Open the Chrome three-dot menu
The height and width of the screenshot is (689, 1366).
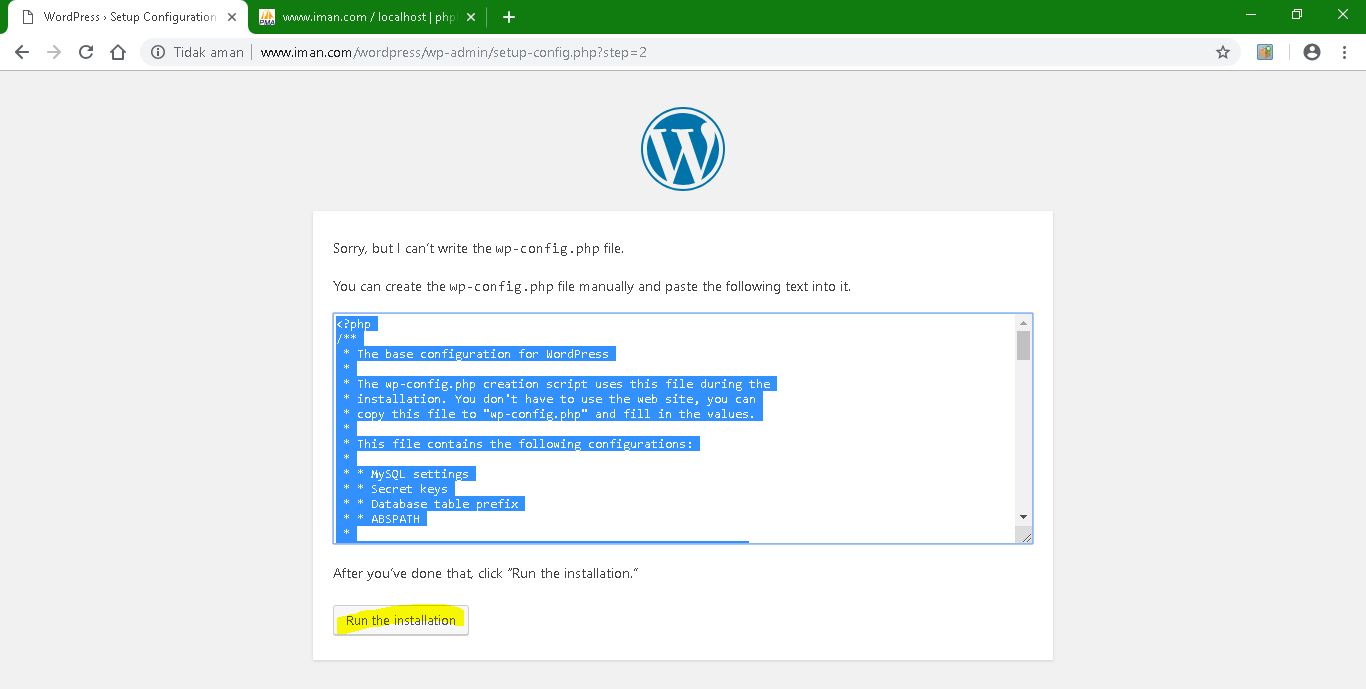coord(1343,52)
